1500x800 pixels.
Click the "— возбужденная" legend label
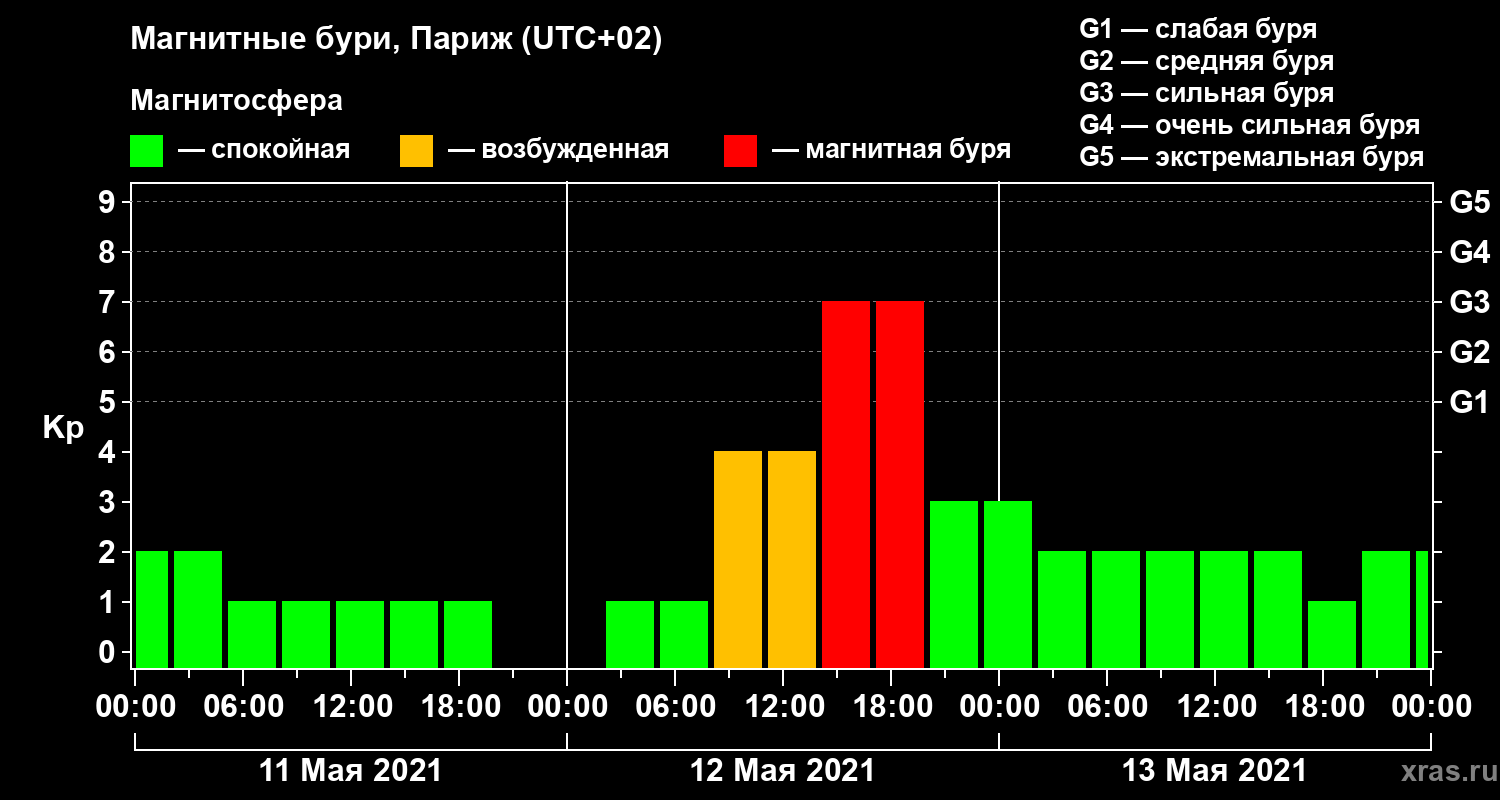[x=558, y=151]
